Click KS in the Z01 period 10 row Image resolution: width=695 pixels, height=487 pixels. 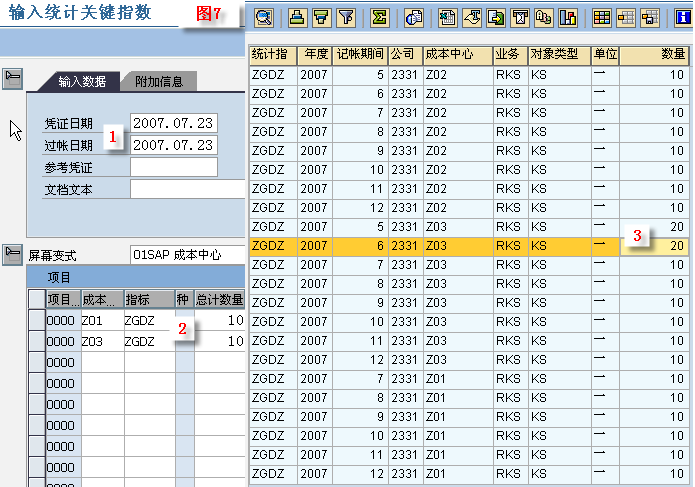click(x=559, y=436)
